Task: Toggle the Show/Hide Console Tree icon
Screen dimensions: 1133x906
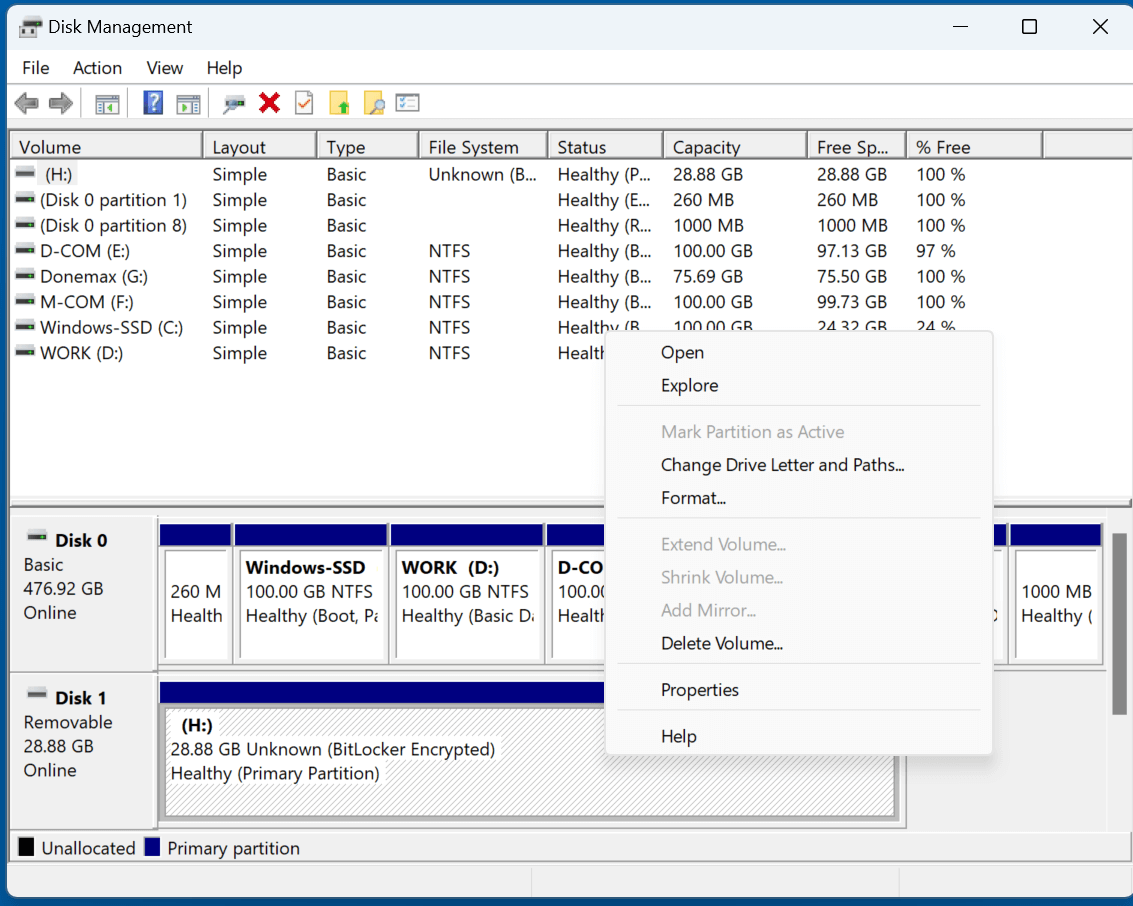Action: point(107,102)
